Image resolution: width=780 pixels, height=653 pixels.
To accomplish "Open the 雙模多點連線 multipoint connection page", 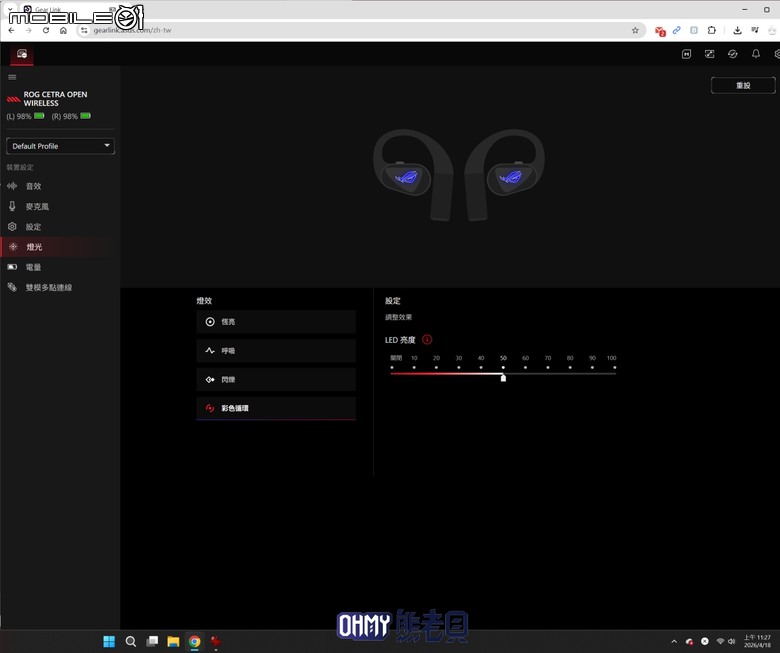I will 60,287.
